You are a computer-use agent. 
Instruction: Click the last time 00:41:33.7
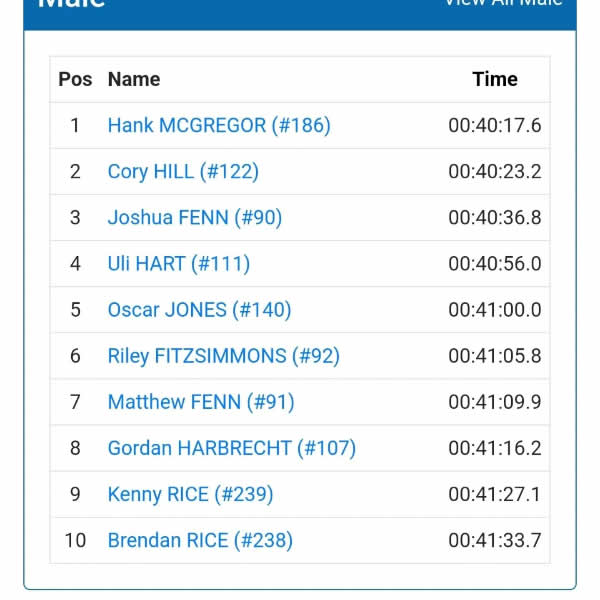pyautogui.click(x=494, y=540)
